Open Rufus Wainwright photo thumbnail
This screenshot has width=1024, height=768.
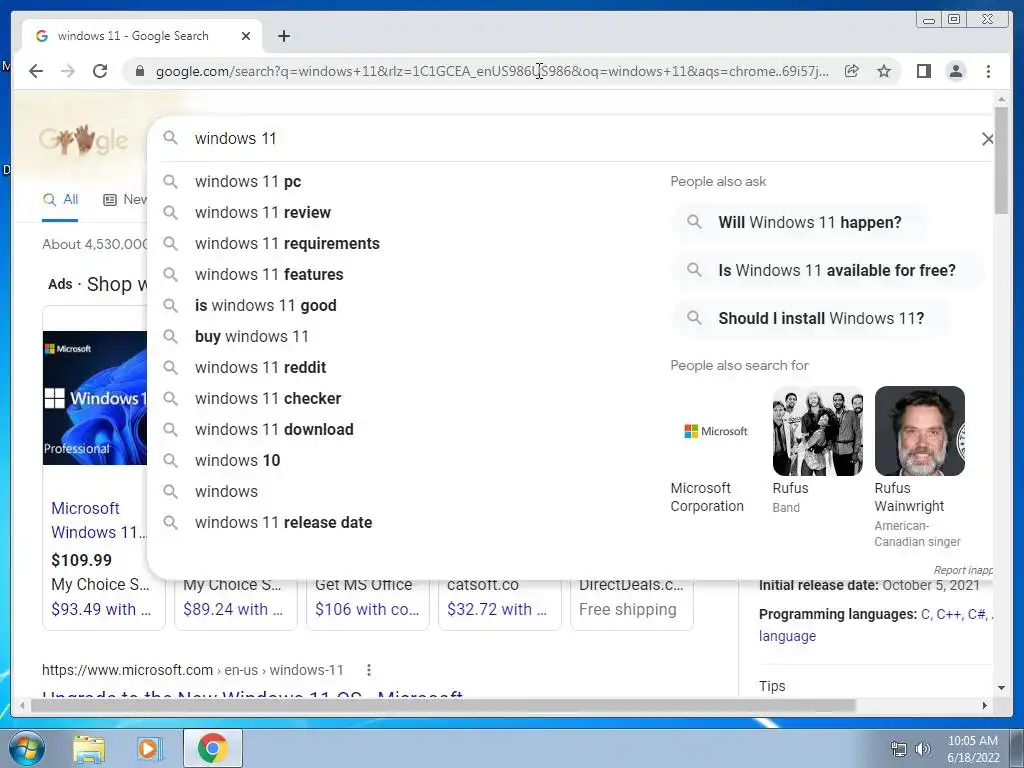(920, 431)
